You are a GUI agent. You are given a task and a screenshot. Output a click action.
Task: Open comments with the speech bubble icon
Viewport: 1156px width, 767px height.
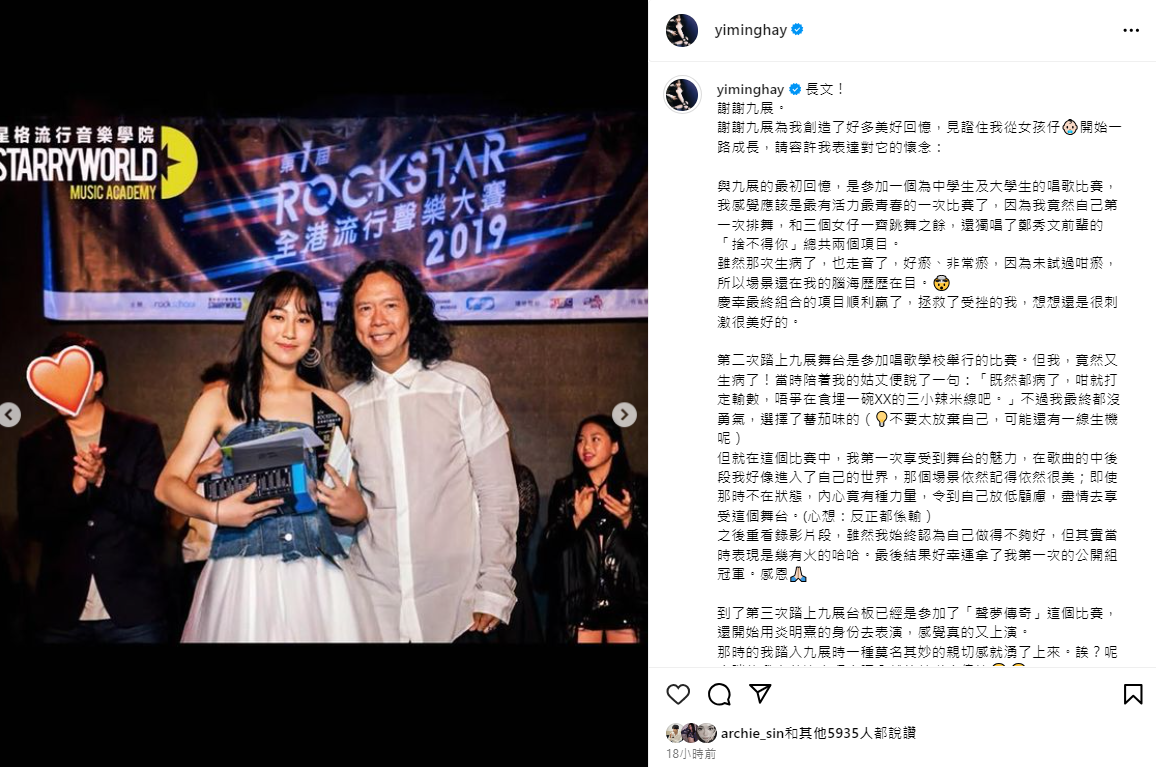click(719, 694)
